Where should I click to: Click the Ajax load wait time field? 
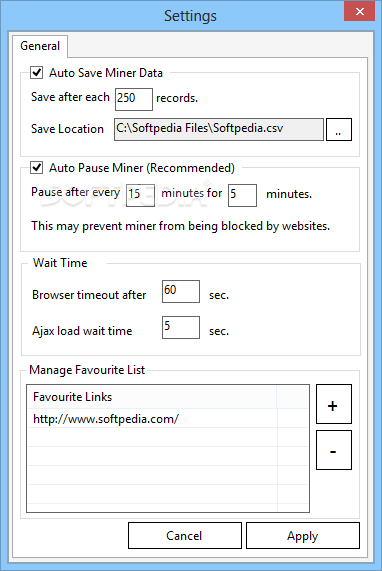181,327
